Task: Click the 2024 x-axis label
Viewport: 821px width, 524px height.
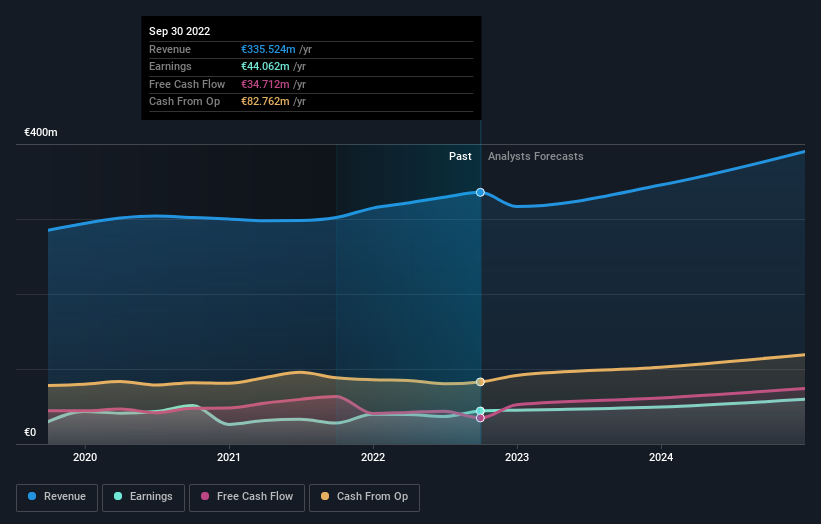Action: pos(661,457)
